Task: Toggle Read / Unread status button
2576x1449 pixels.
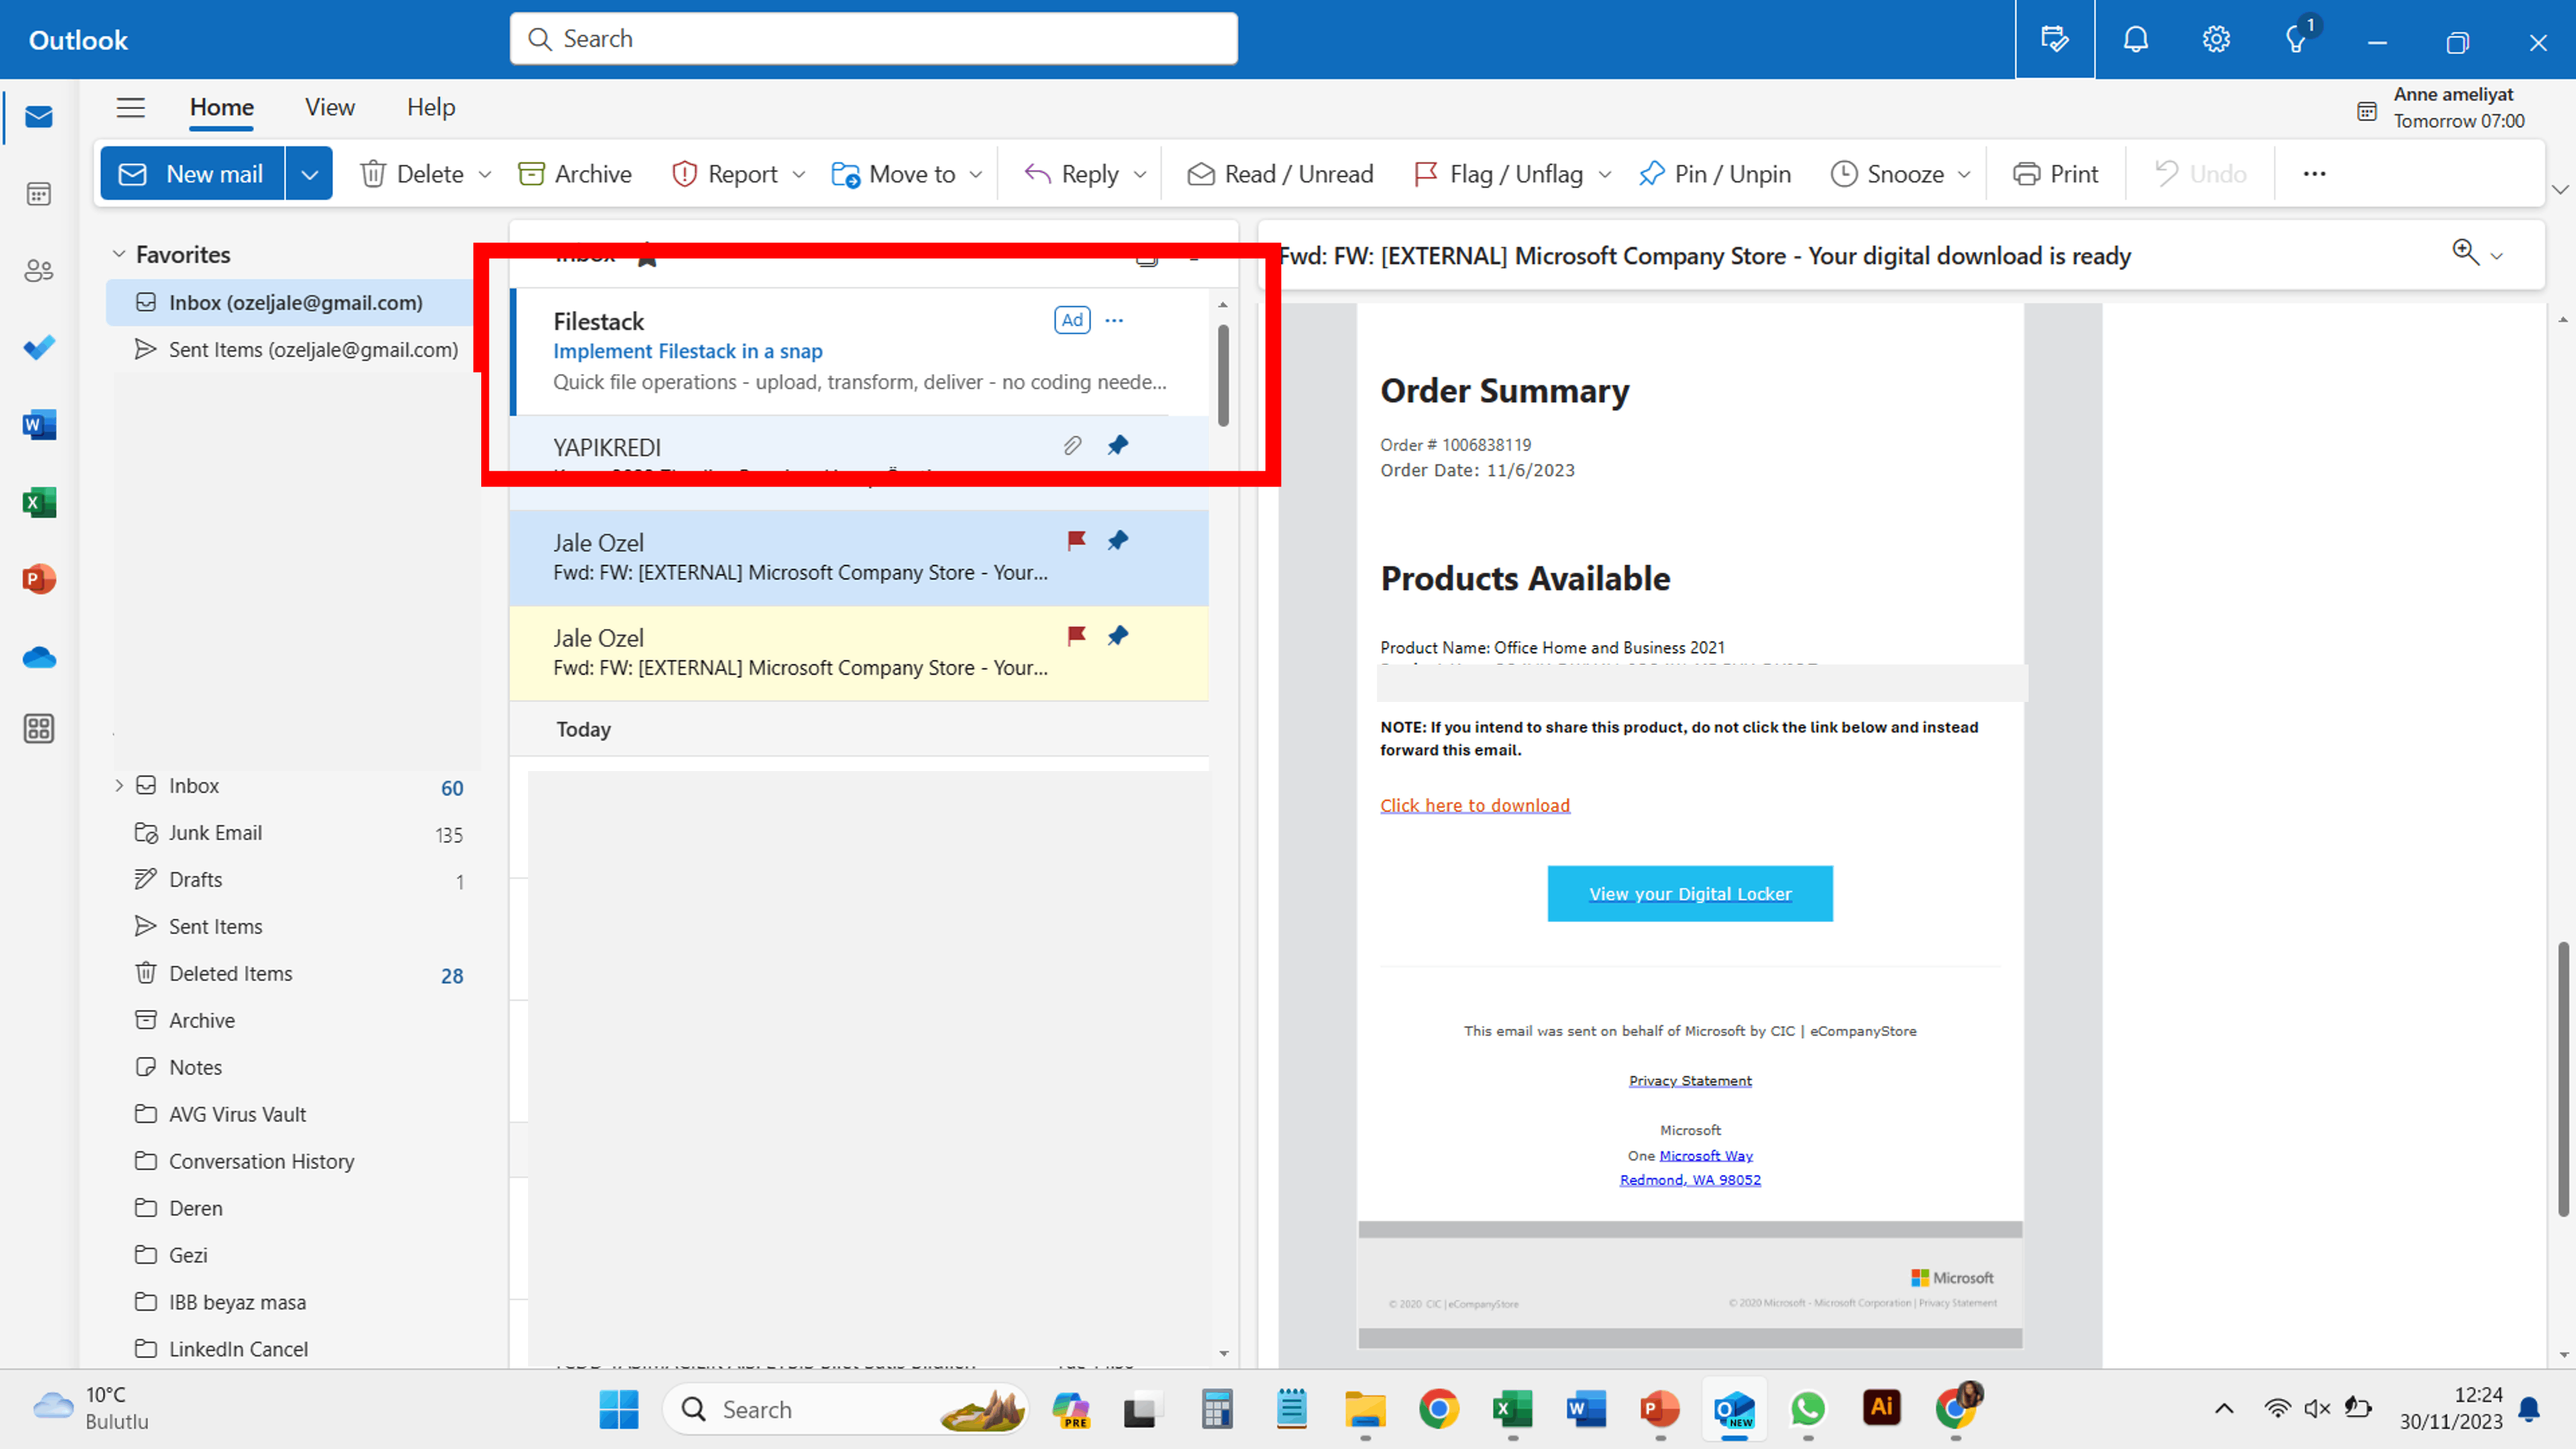Action: 1280,174
